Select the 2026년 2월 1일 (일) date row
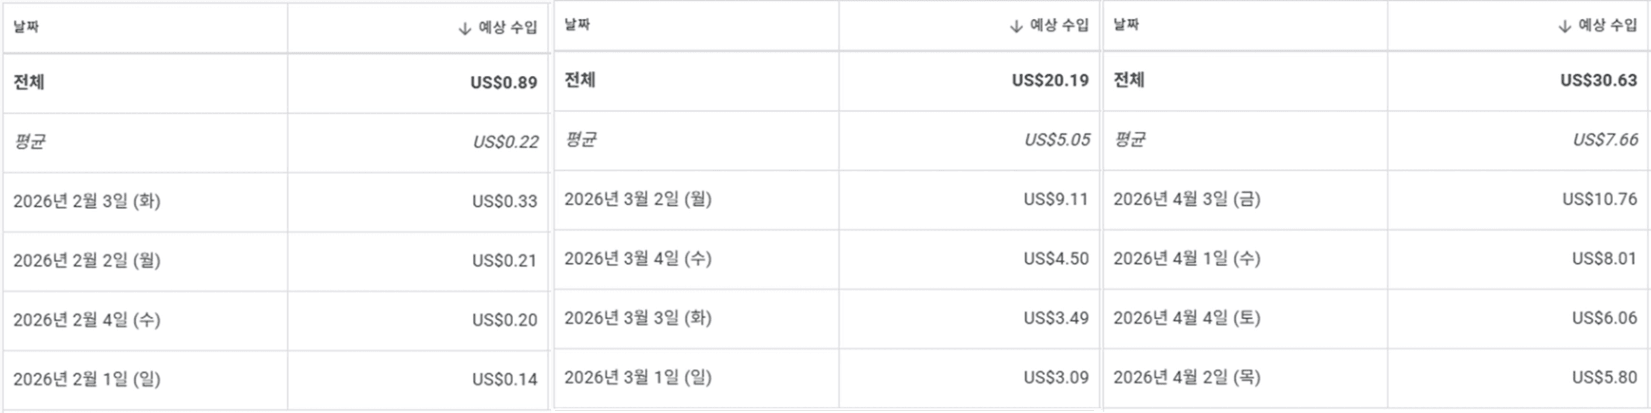Viewport: 1651px width, 413px height. pos(87,379)
